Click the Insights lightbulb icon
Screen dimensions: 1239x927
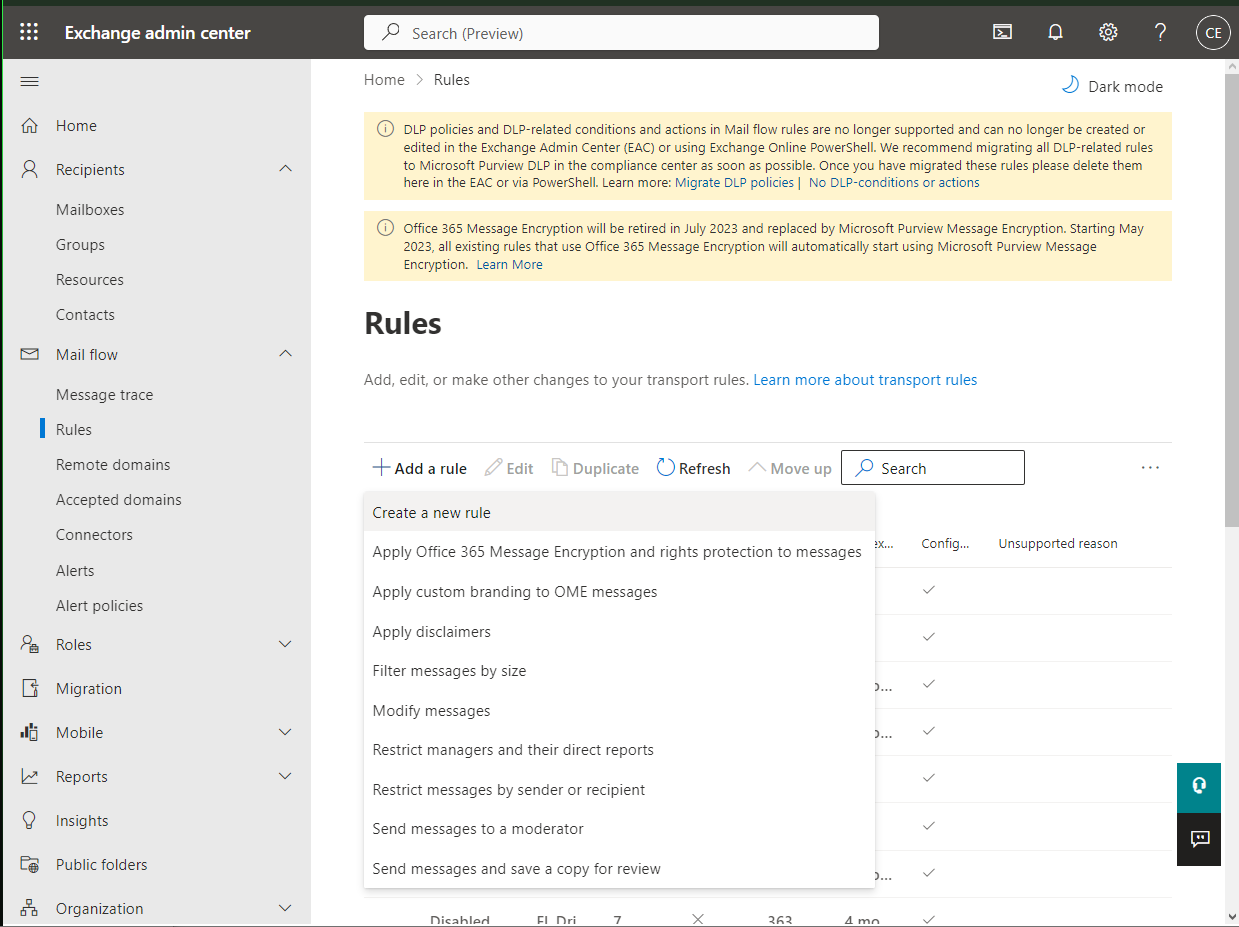(30, 820)
